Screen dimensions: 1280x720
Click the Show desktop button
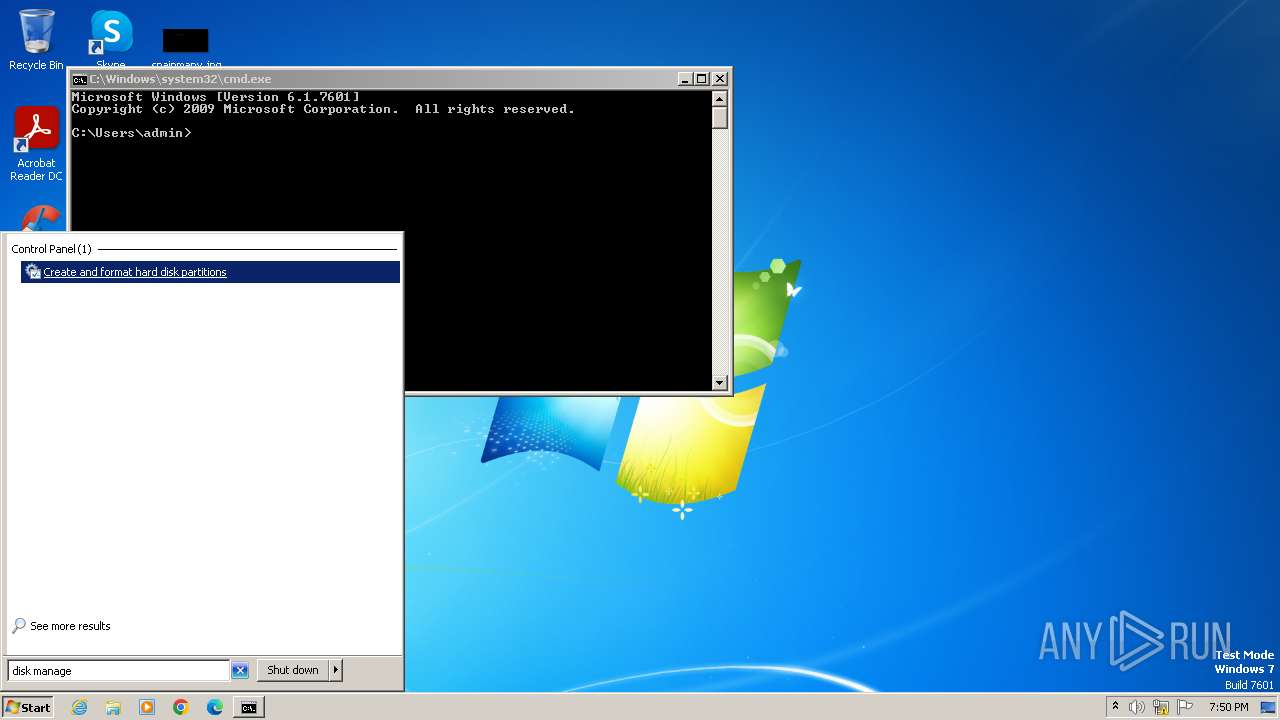[x=1268, y=707]
